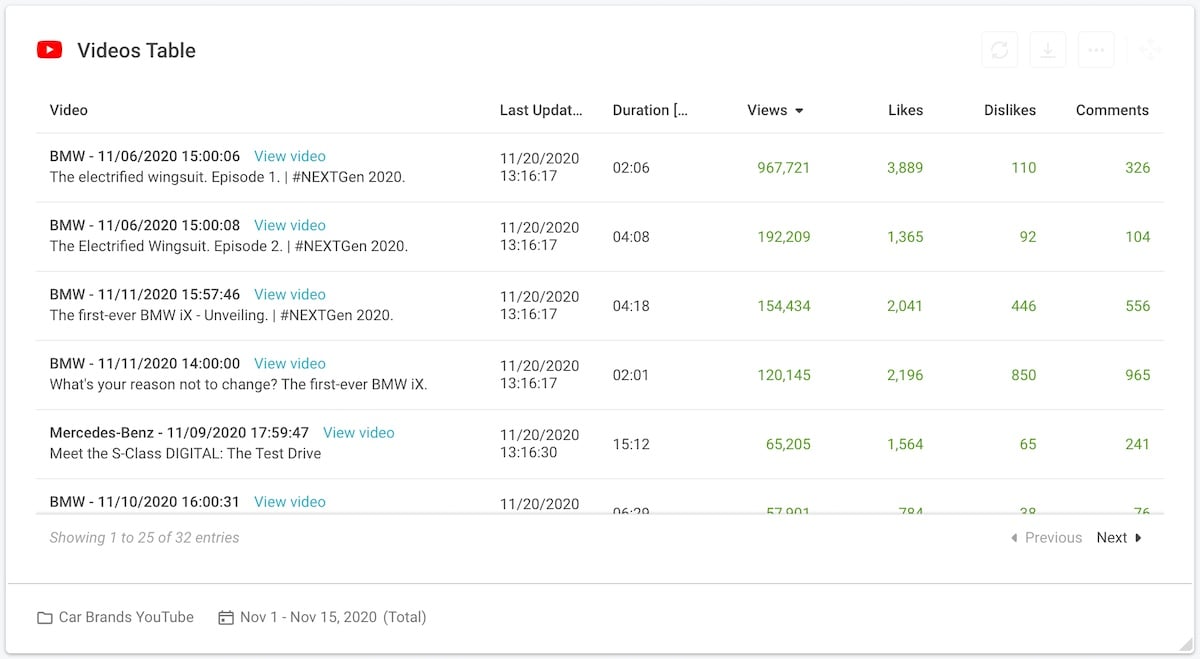
Task: Click the 104 comments value
Action: [x=1137, y=236]
